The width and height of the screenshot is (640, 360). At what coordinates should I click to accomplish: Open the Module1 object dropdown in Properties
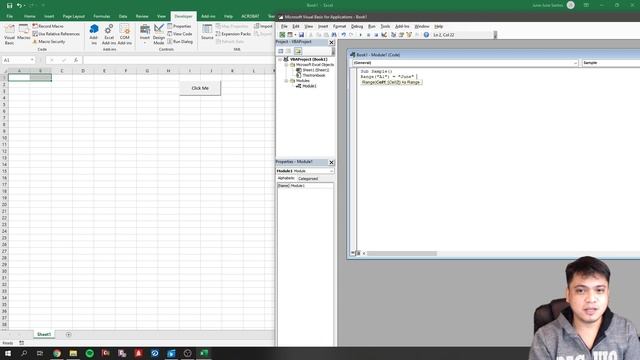coord(331,171)
